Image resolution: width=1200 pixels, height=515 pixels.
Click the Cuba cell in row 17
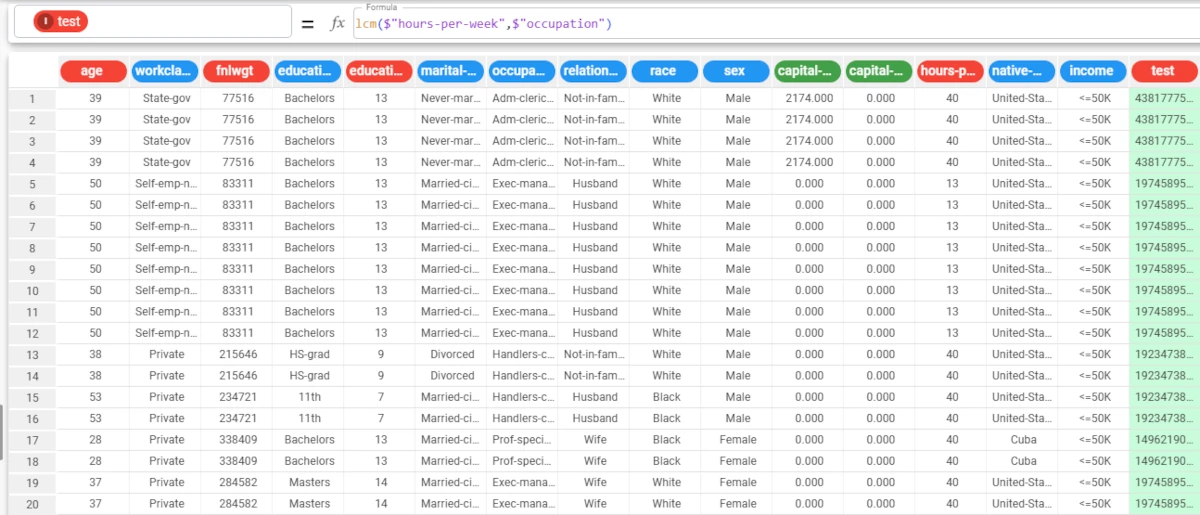1023,440
